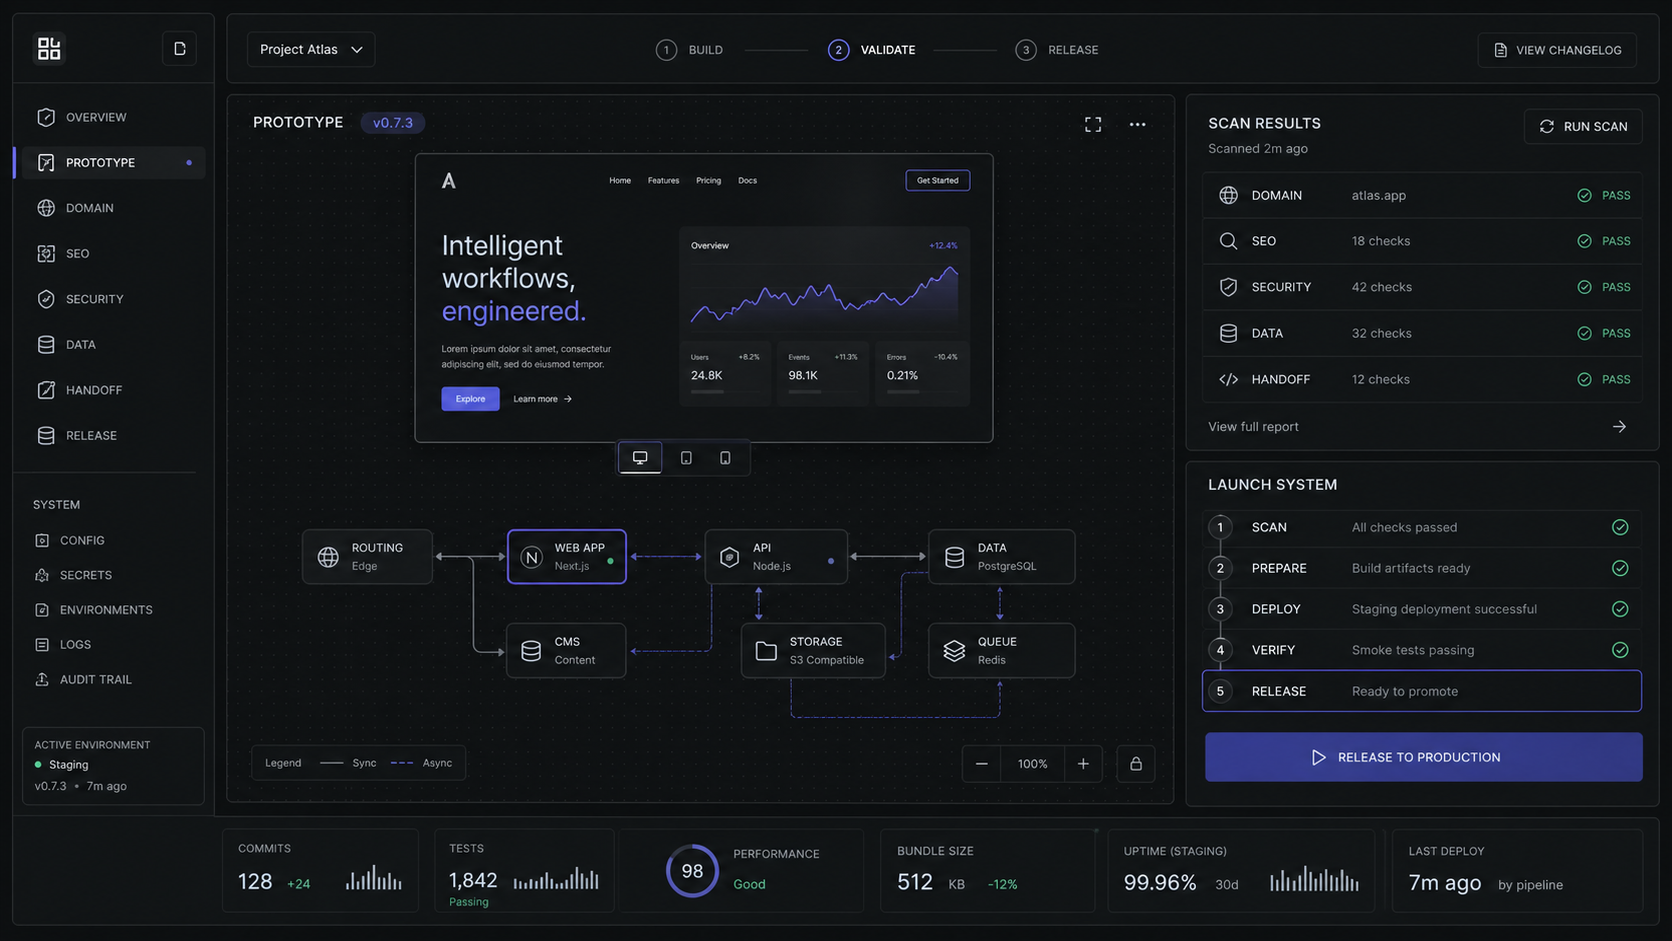The width and height of the screenshot is (1672, 941).
Task: Select the CMS Content node
Action: click(566, 651)
